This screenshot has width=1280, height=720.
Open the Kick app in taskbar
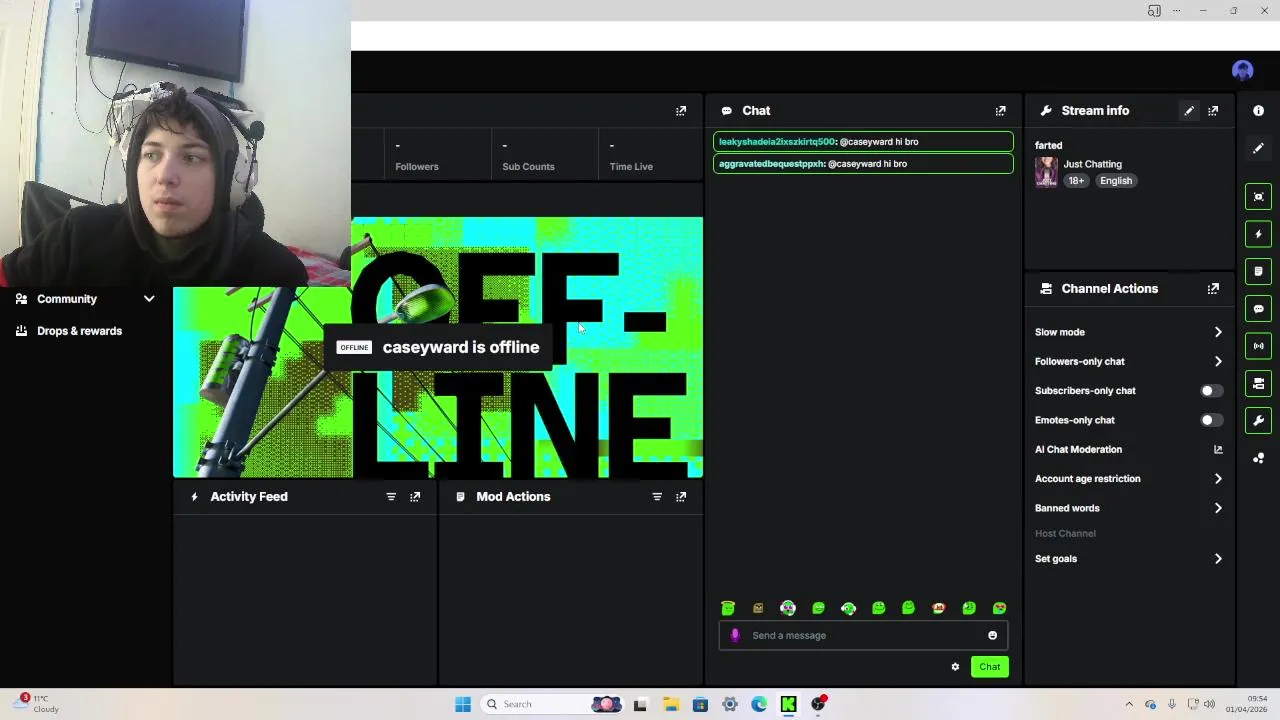(x=789, y=705)
